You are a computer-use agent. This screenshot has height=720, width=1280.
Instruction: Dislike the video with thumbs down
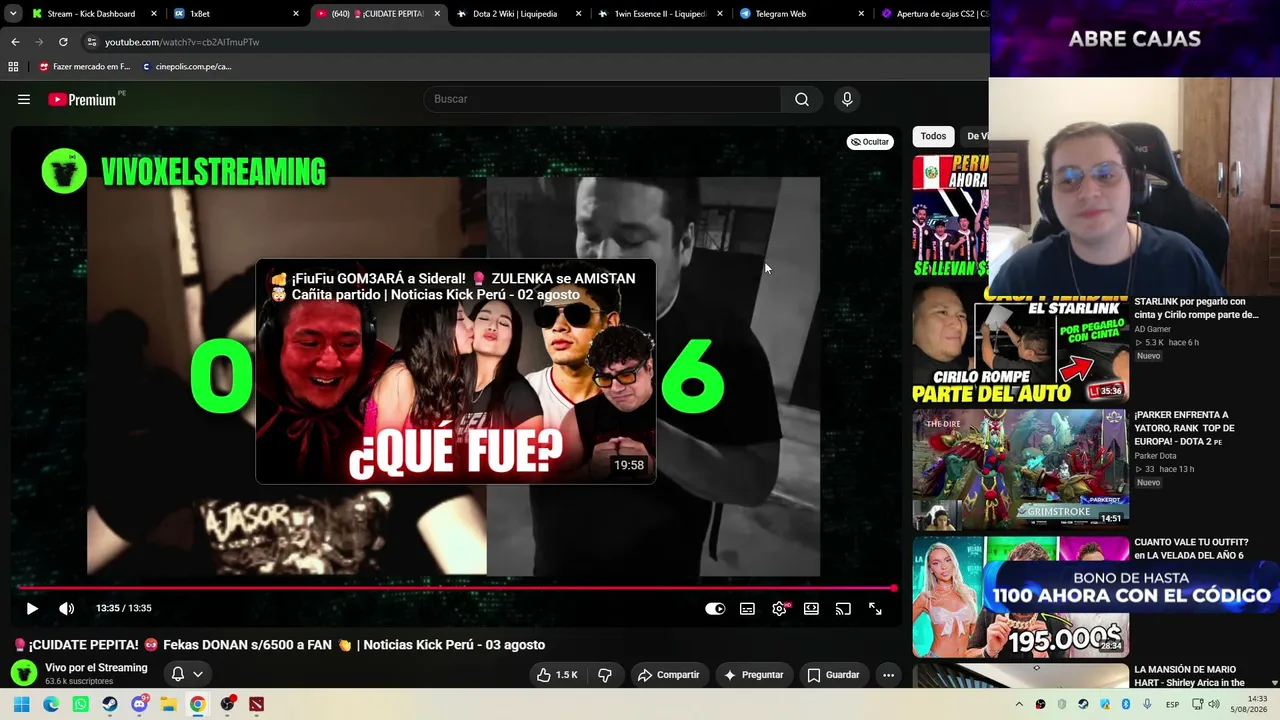[605, 675]
